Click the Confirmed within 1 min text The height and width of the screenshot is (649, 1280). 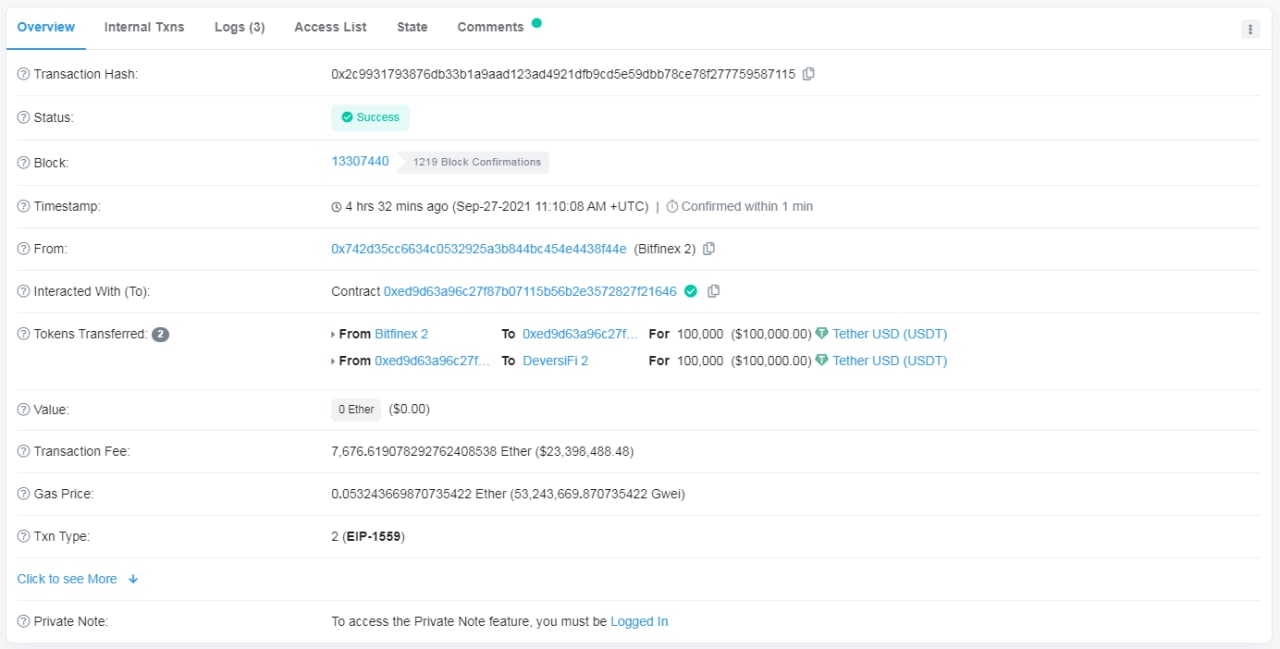(x=747, y=207)
